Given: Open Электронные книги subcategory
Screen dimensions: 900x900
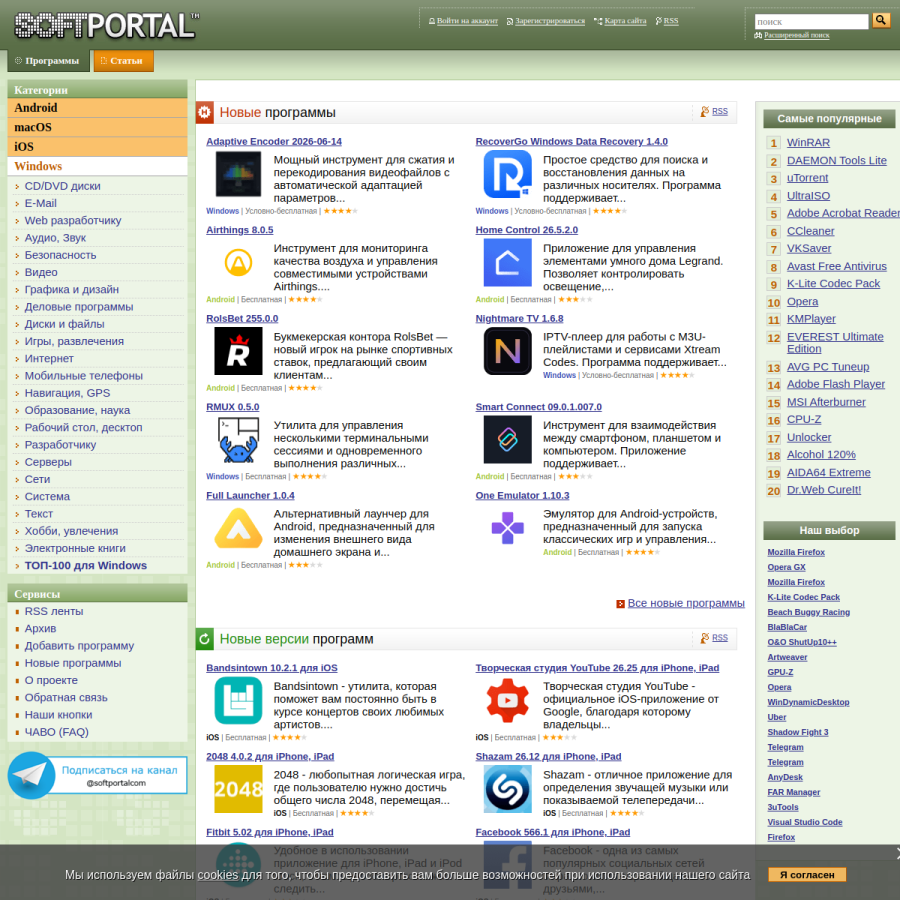Looking at the screenshot, I should (x=75, y=548).
